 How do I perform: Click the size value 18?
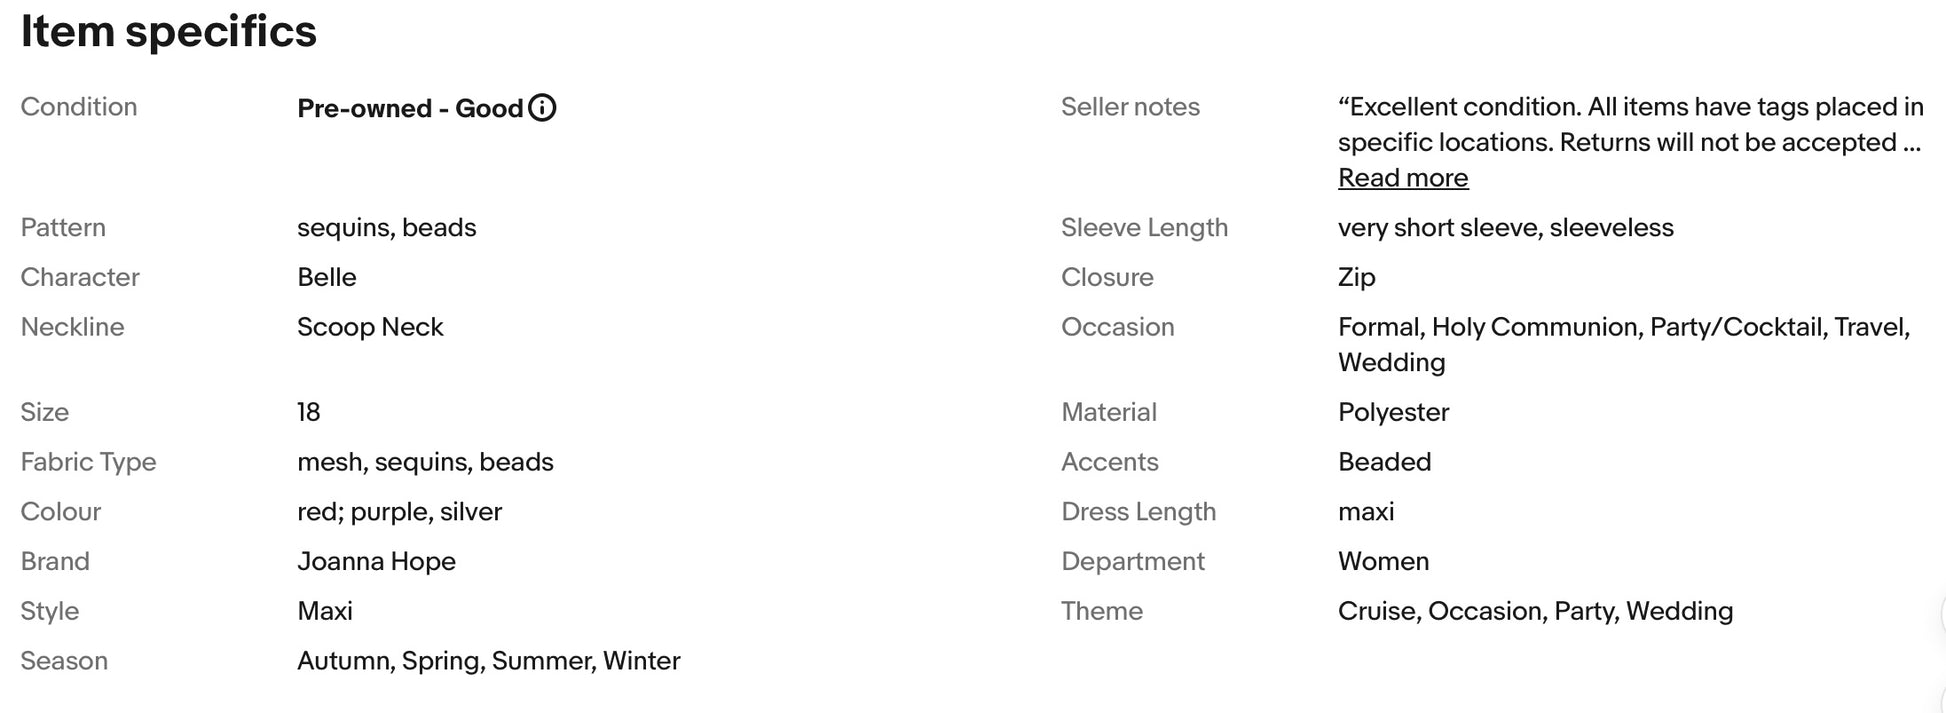click(308, 412)
